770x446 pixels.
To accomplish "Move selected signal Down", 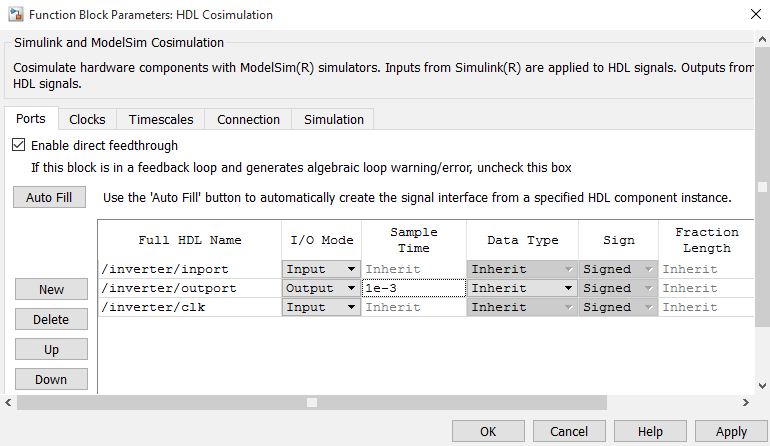I will (x=52, y=379).
